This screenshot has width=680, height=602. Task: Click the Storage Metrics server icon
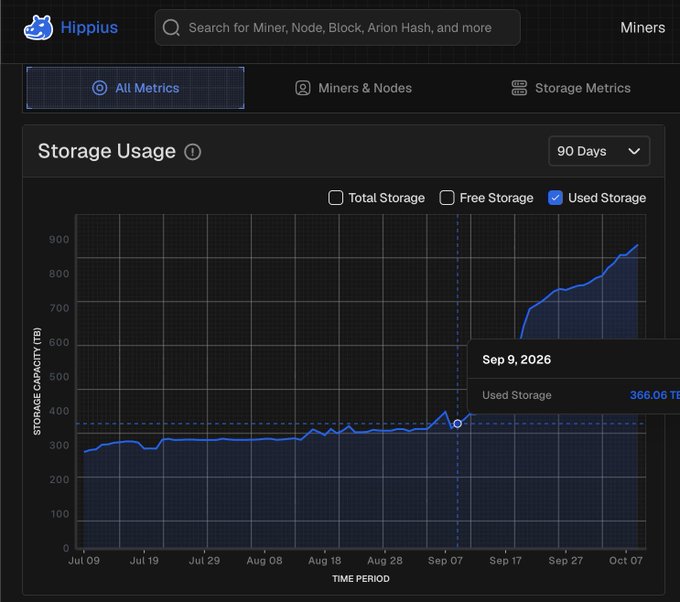pyautogui.click(x=519, y=88)
